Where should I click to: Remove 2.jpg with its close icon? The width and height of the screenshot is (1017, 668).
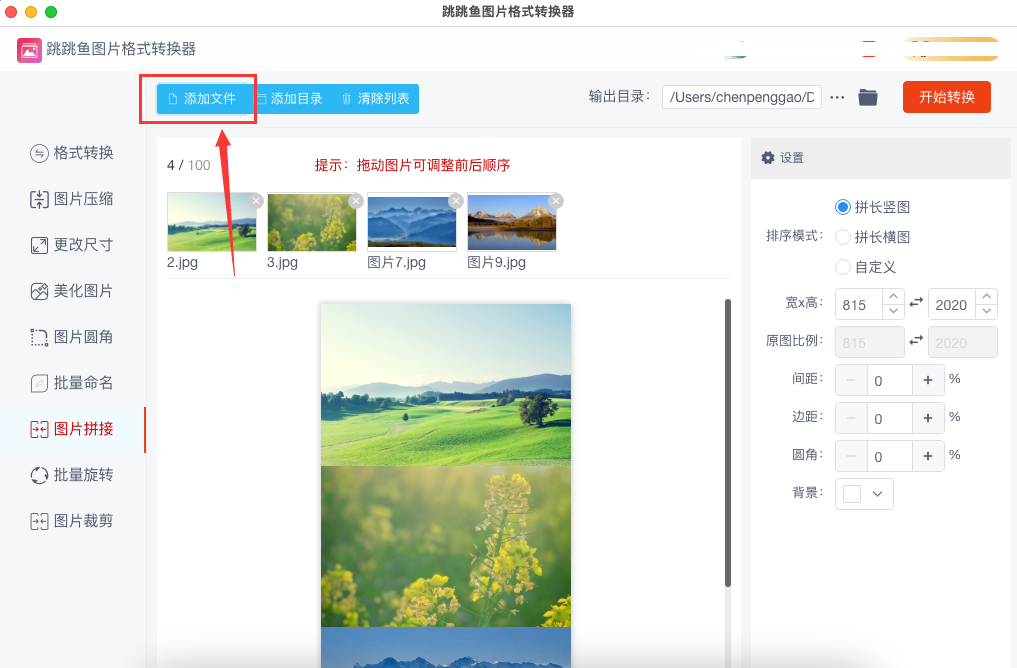pyautogui.click(x=256, y=201)
